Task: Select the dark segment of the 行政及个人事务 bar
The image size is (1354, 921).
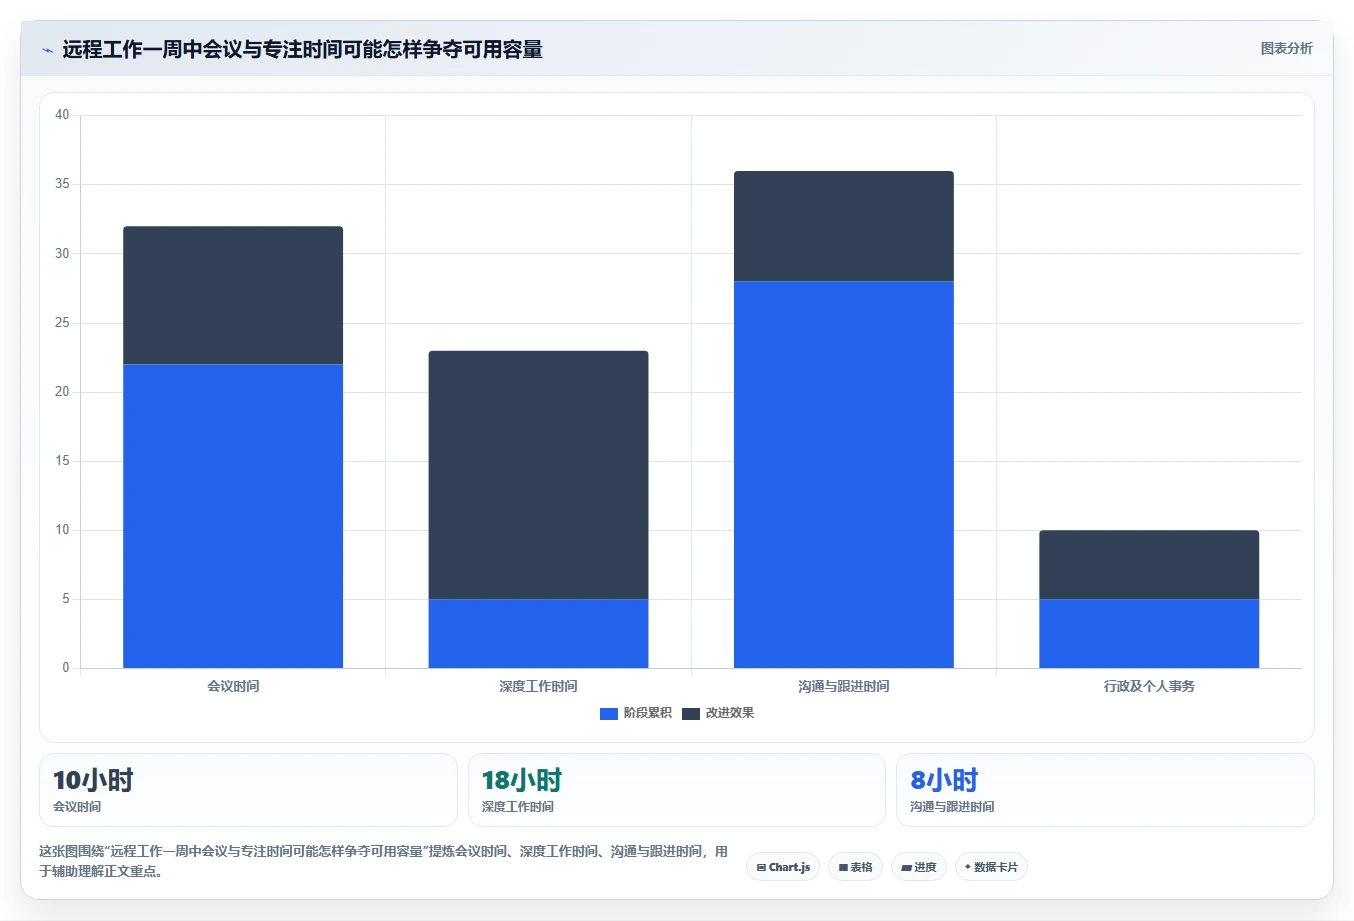Action: tap(1149, 564)
